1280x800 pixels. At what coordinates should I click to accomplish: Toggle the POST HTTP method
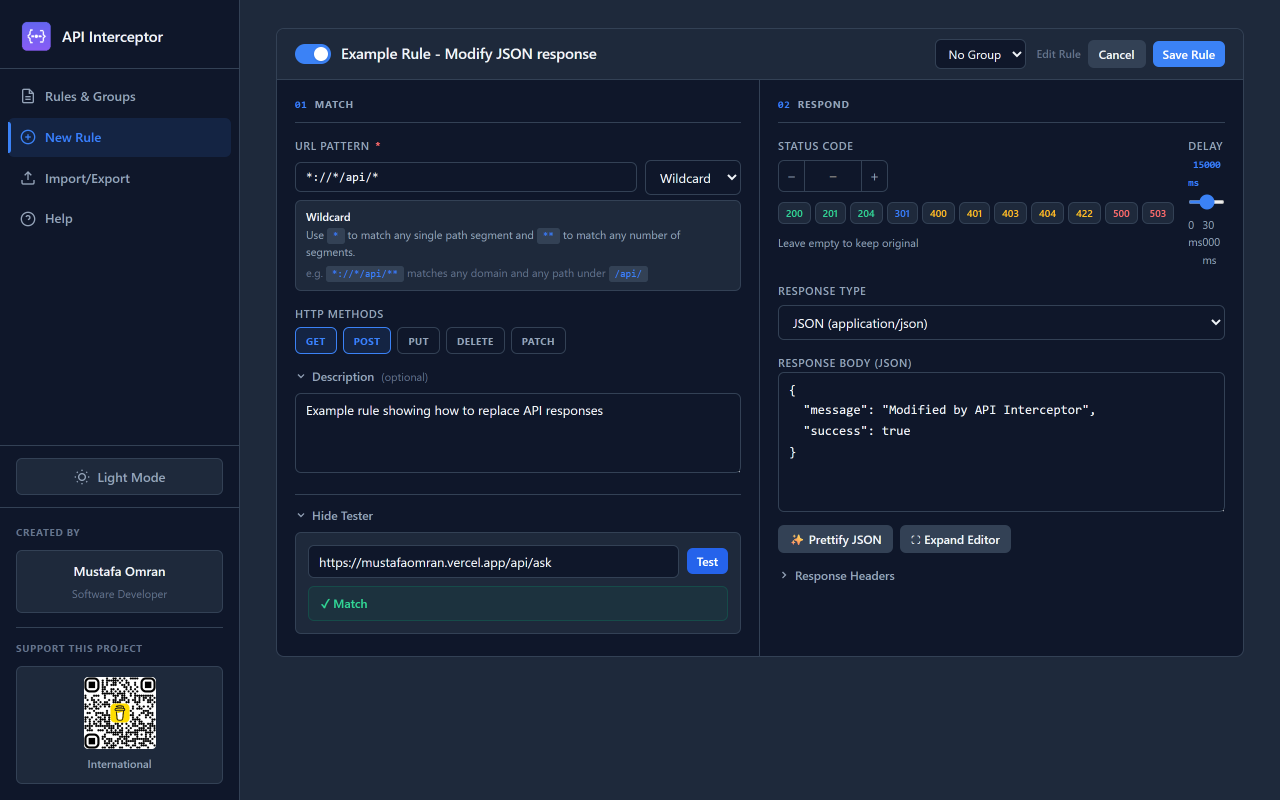(x=367, y=341)
